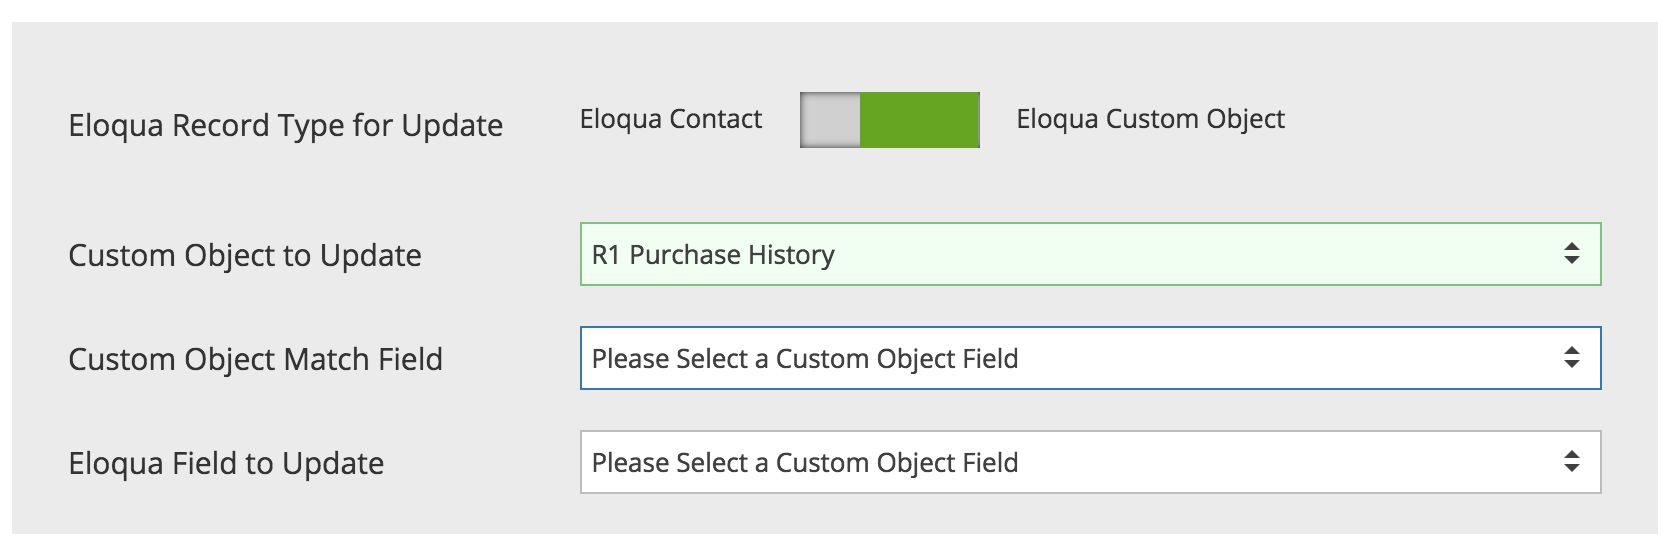Click the Custom Object Match Field label
Viewport: 1676px width, 554px height.
point(255,360)
